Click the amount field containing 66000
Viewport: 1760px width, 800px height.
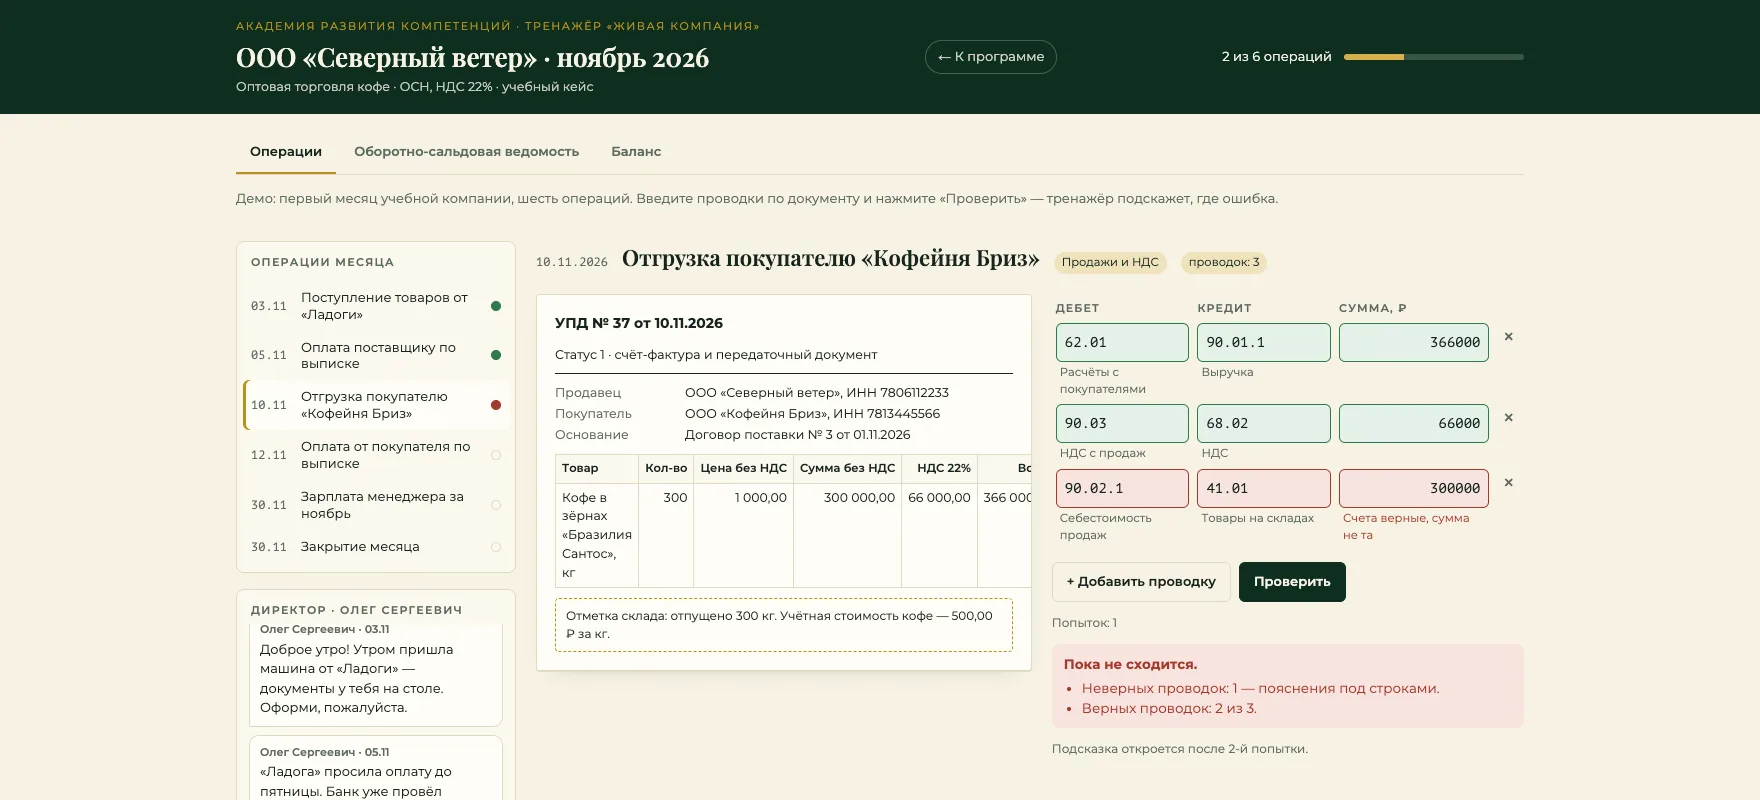pos(1414,423)
